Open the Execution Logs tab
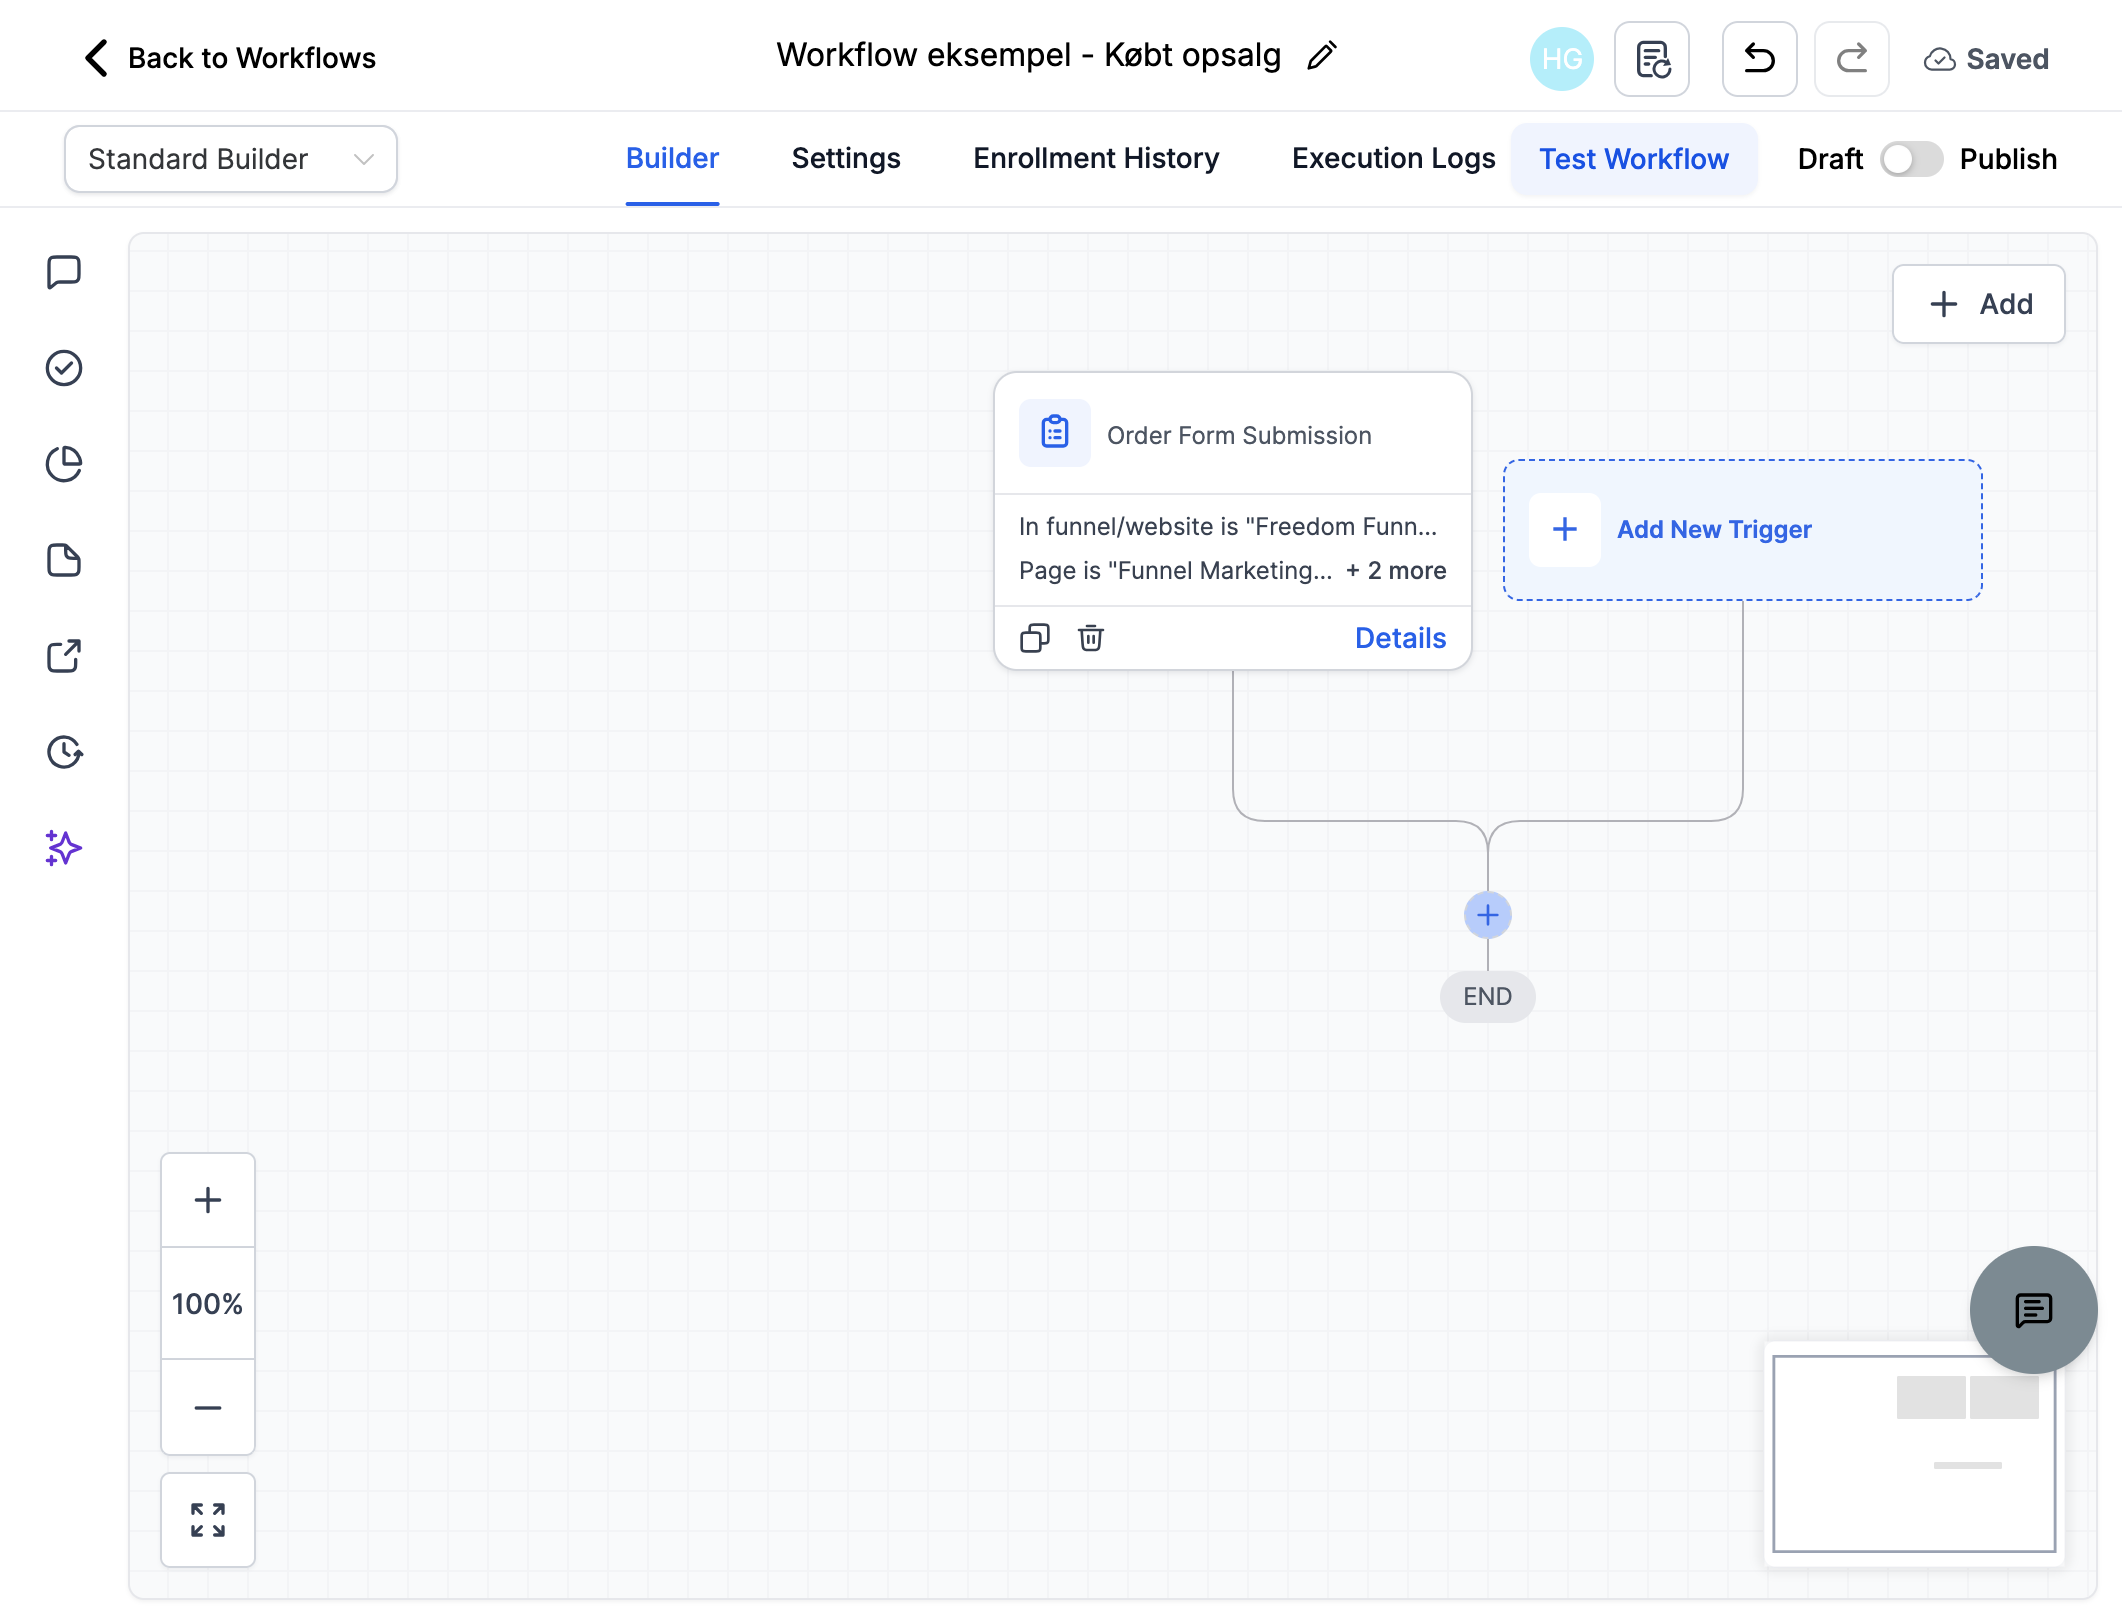This screenshot has width=2122, height=1624. [1393, 159]
